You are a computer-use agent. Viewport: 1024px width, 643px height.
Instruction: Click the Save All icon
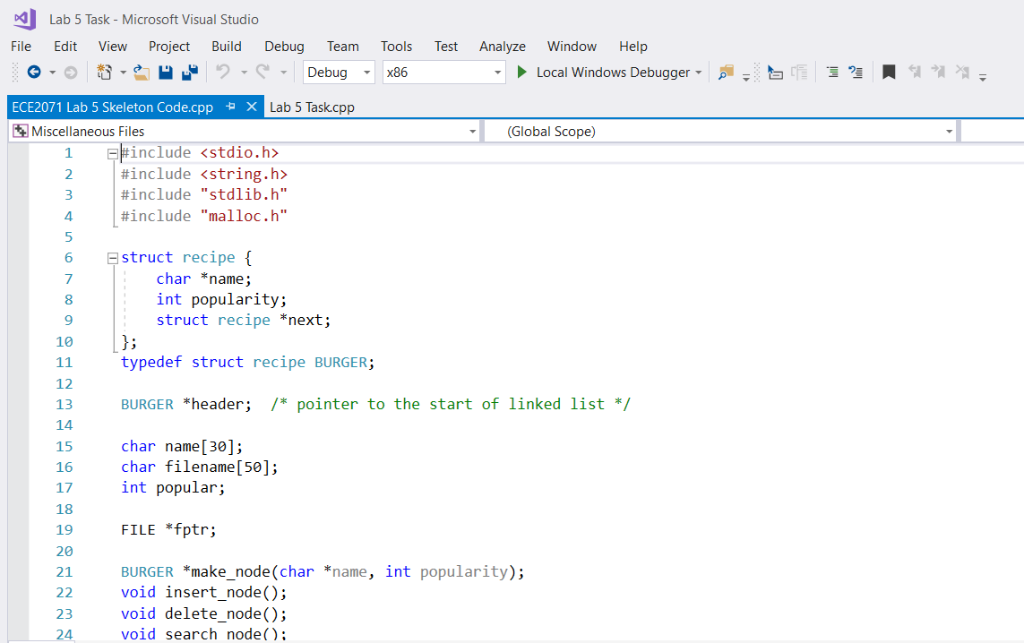(x=190, y=72)
